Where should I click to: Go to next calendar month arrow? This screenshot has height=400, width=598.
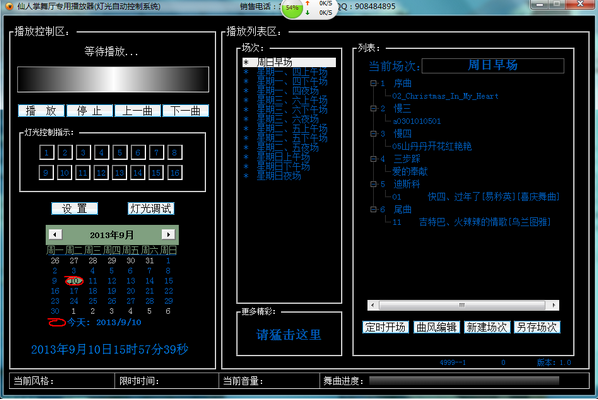168,234
